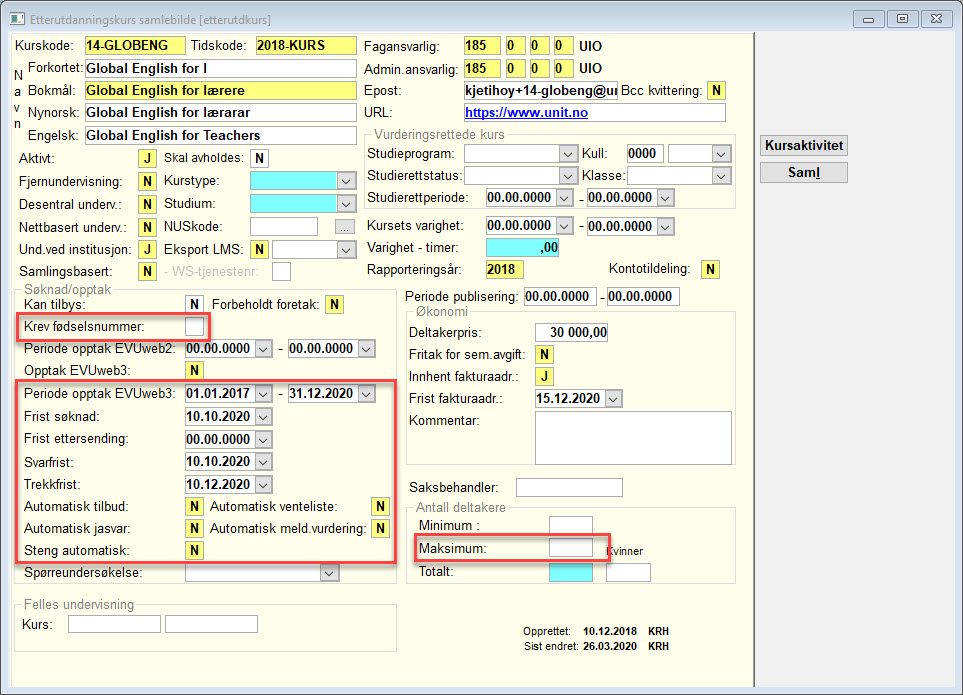Viewport: 963px width, 695px height.
Task: Toggle the Aktivt J/N field
Action: [x=147, y=158]
